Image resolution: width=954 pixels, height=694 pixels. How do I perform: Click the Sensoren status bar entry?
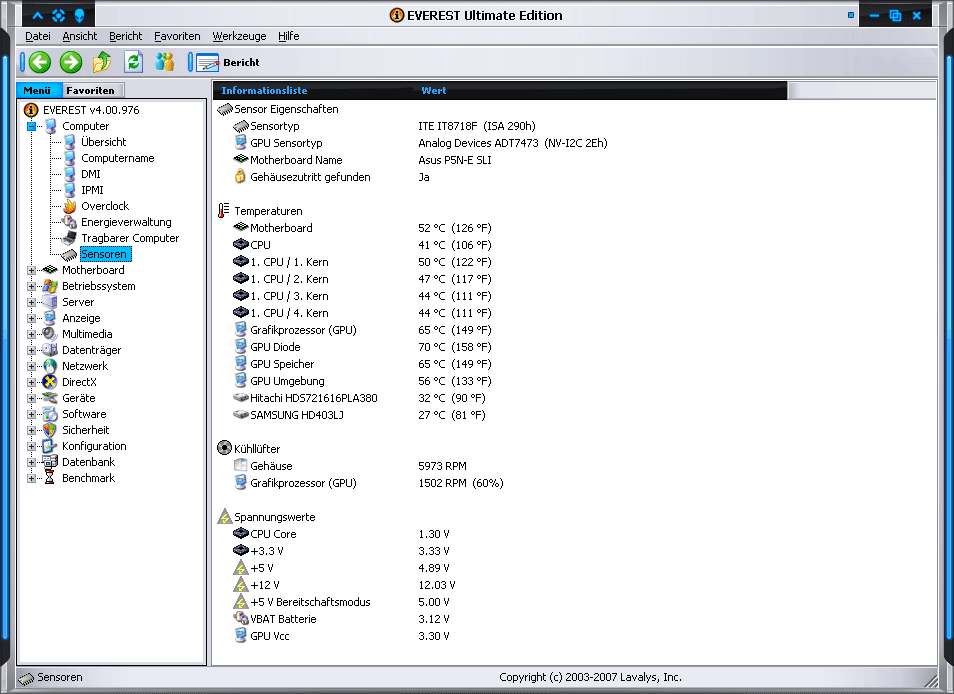[x=50, y=677]
